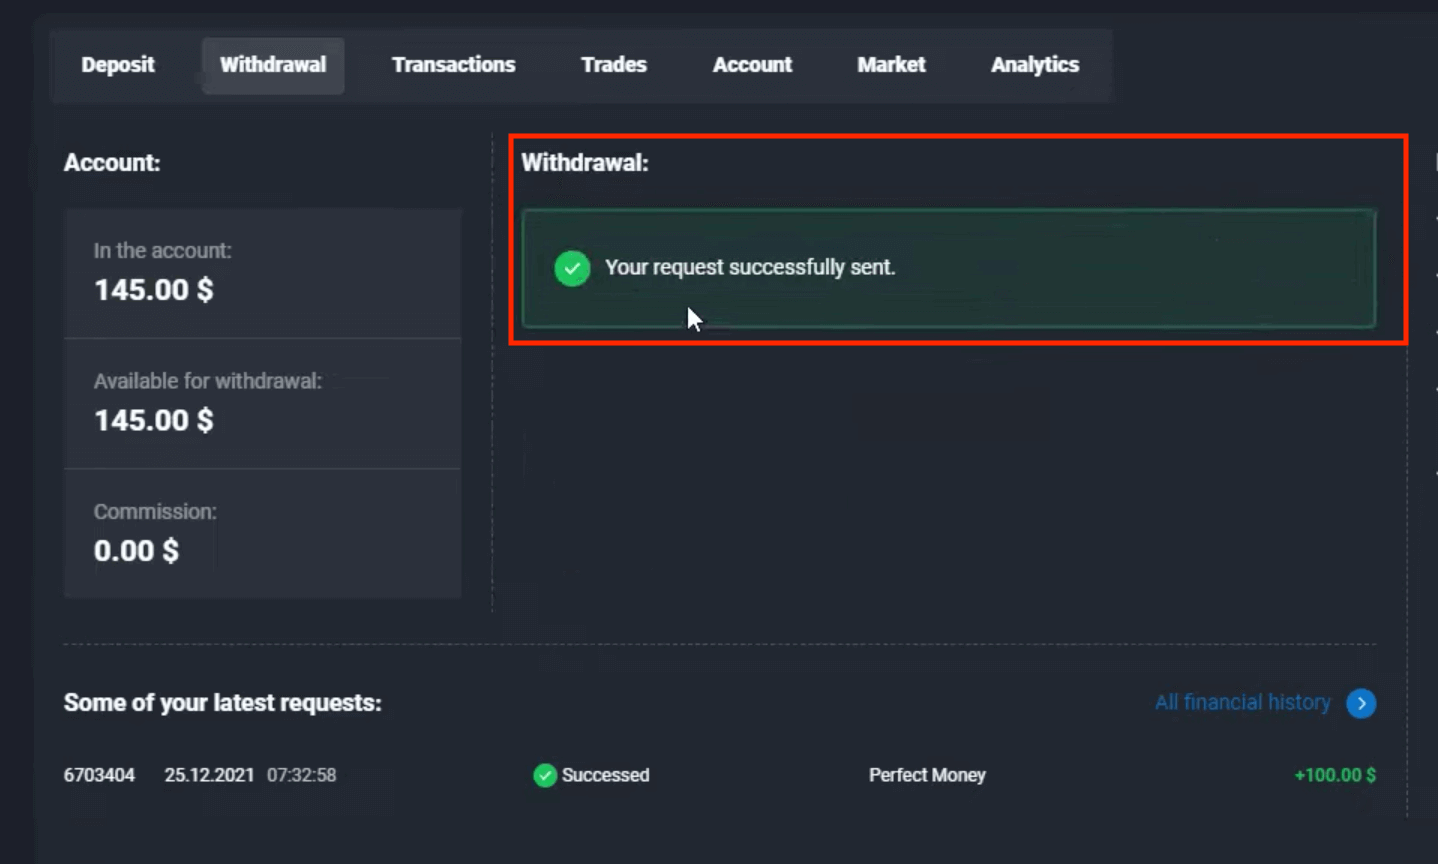Viewport: 1438px width, 864px height.
Task: Click the blue arrow beside All financial history
Action: click(1361, 703)
